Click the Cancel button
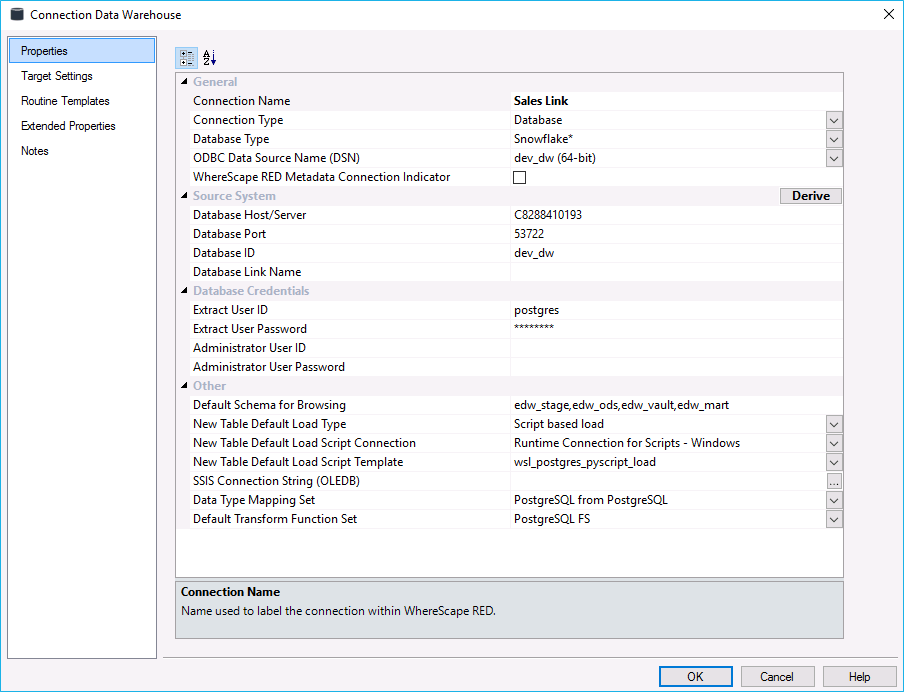The image size is (904, 692). point(777,676)
